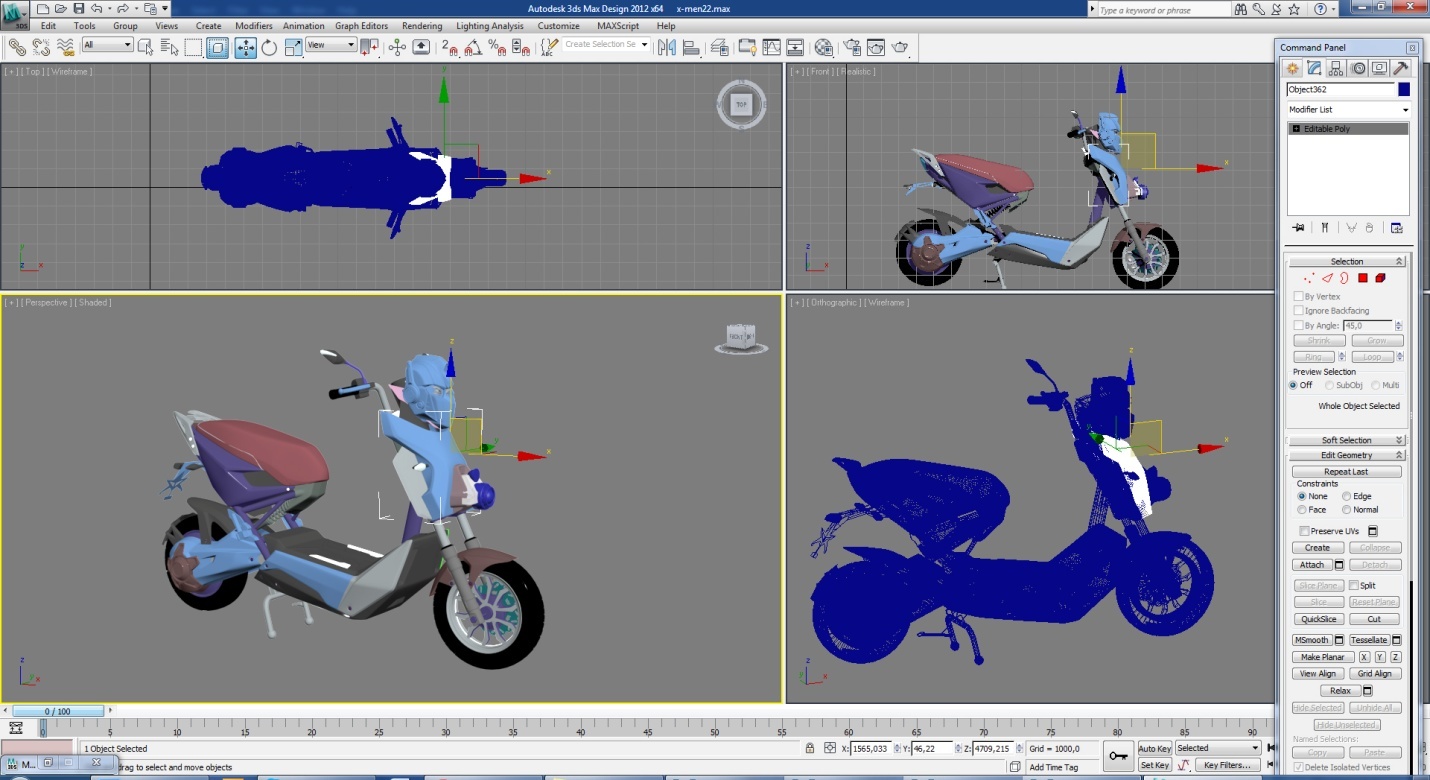The width and height of the screenshot is (1430, 780).
Task: Open the Modifier List dropdown
Action: (1347, 110)
